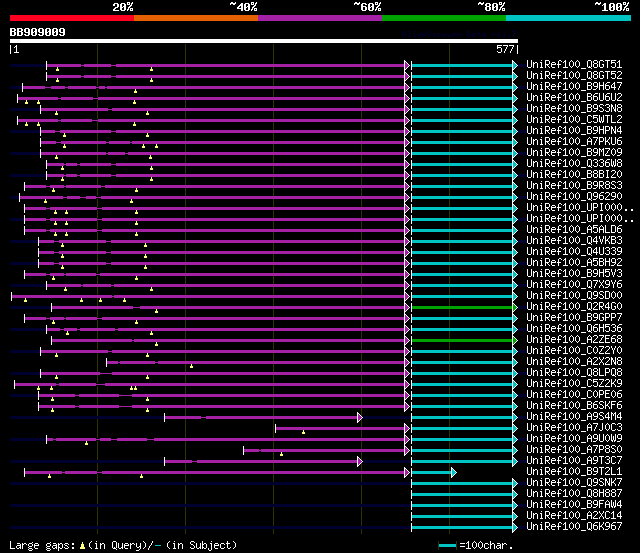Select the UniRef100_C0Z2Y0 label
Viewport: 640px width, 553px height.
point(574,351)
